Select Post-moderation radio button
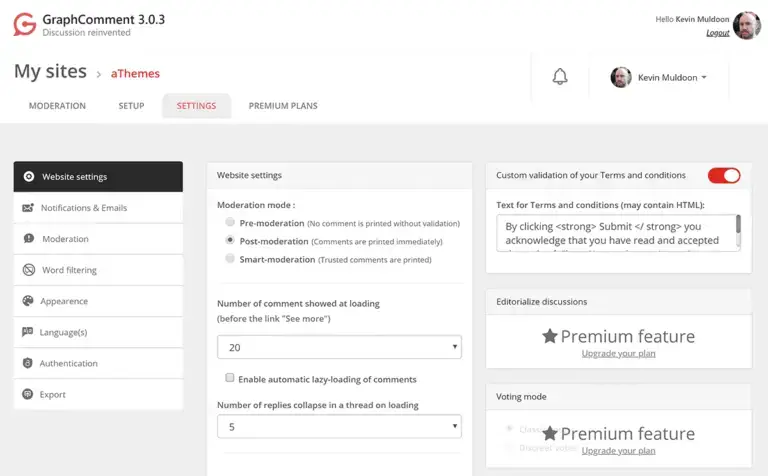The height and width of the screenshot is (476, 768). click(x=230, y=240)
